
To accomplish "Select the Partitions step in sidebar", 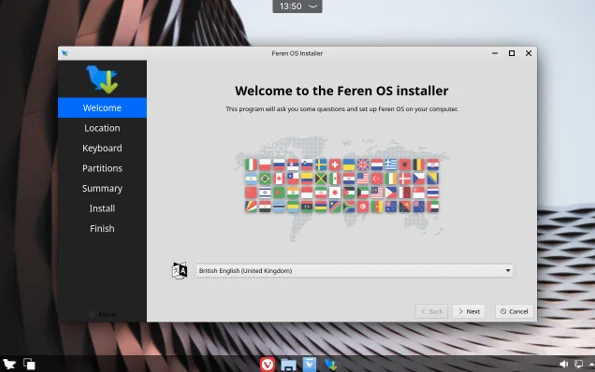I will [x=102, y=168].
